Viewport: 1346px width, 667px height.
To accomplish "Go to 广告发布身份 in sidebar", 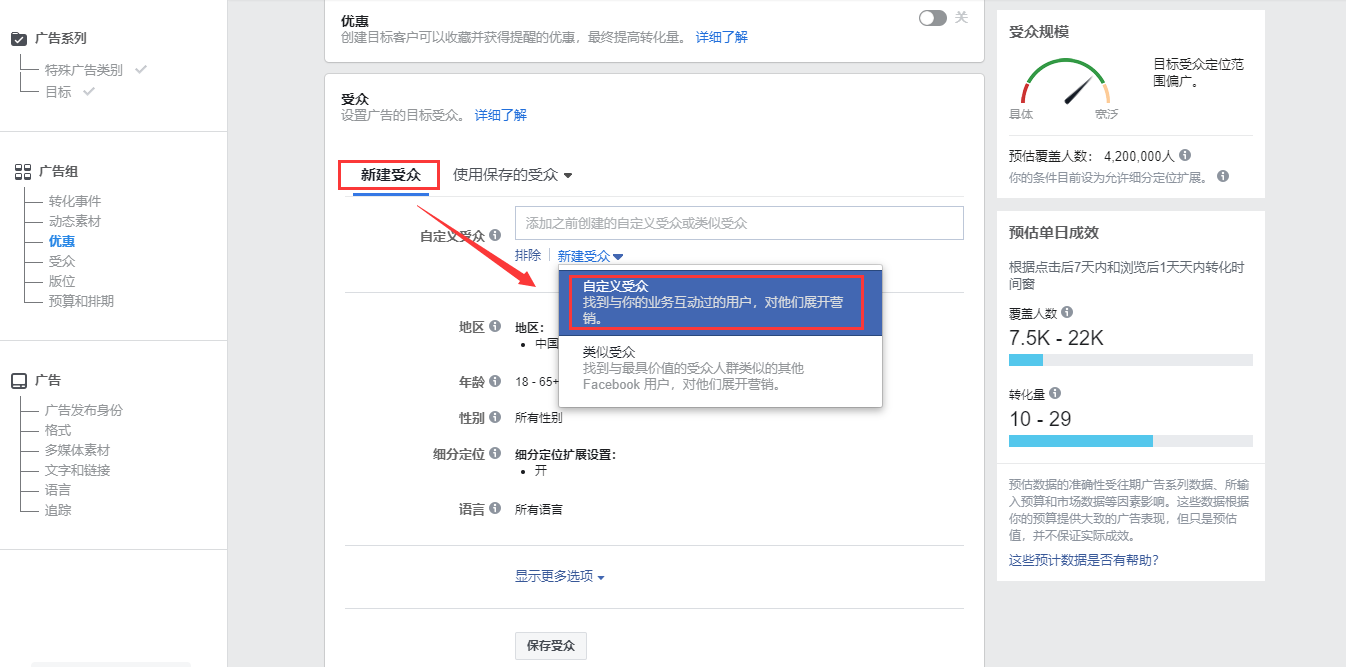I will click(84, 410).
